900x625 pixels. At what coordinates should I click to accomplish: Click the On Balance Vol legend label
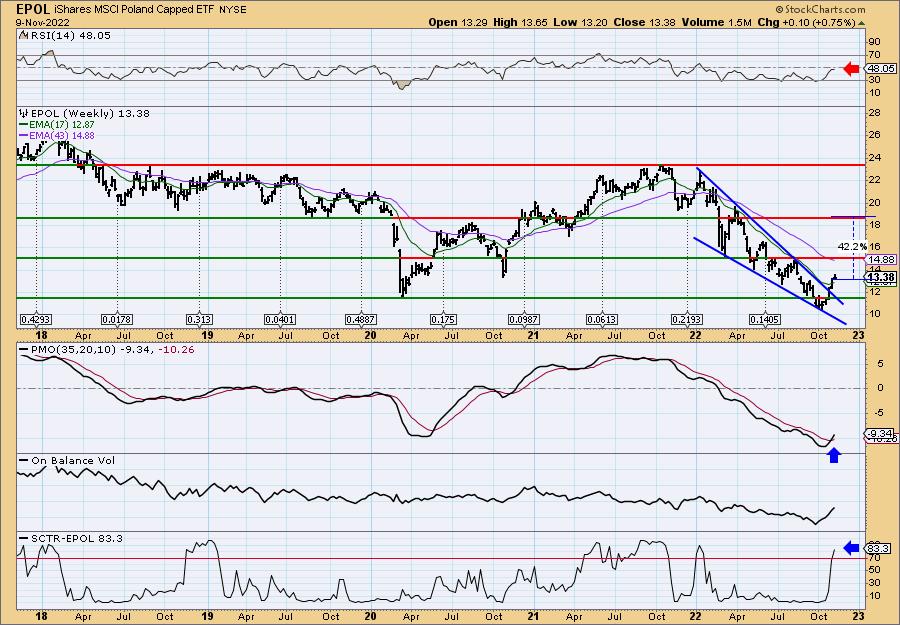point(73,460)
